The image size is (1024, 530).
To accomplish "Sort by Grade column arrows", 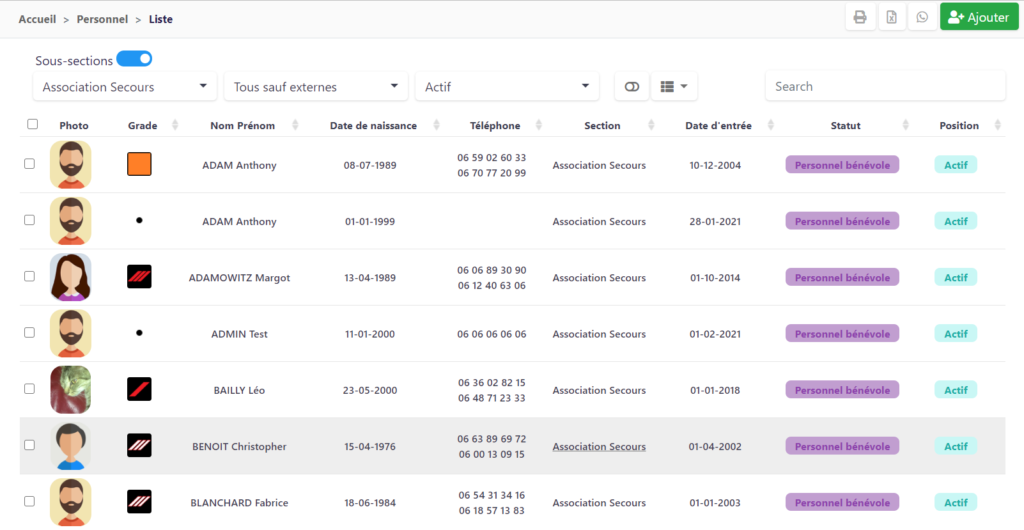I will click(x=174, y=125).
